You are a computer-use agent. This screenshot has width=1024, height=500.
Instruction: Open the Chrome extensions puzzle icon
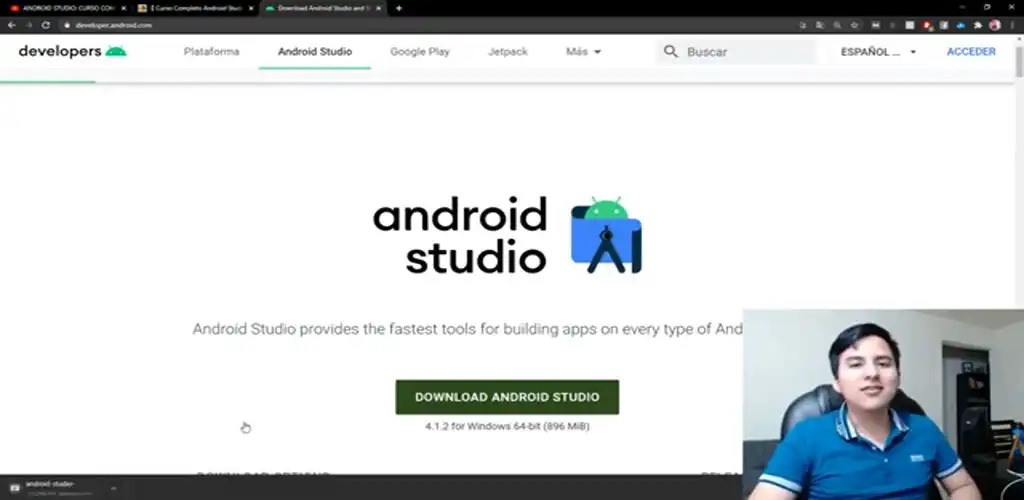(978, 25)
